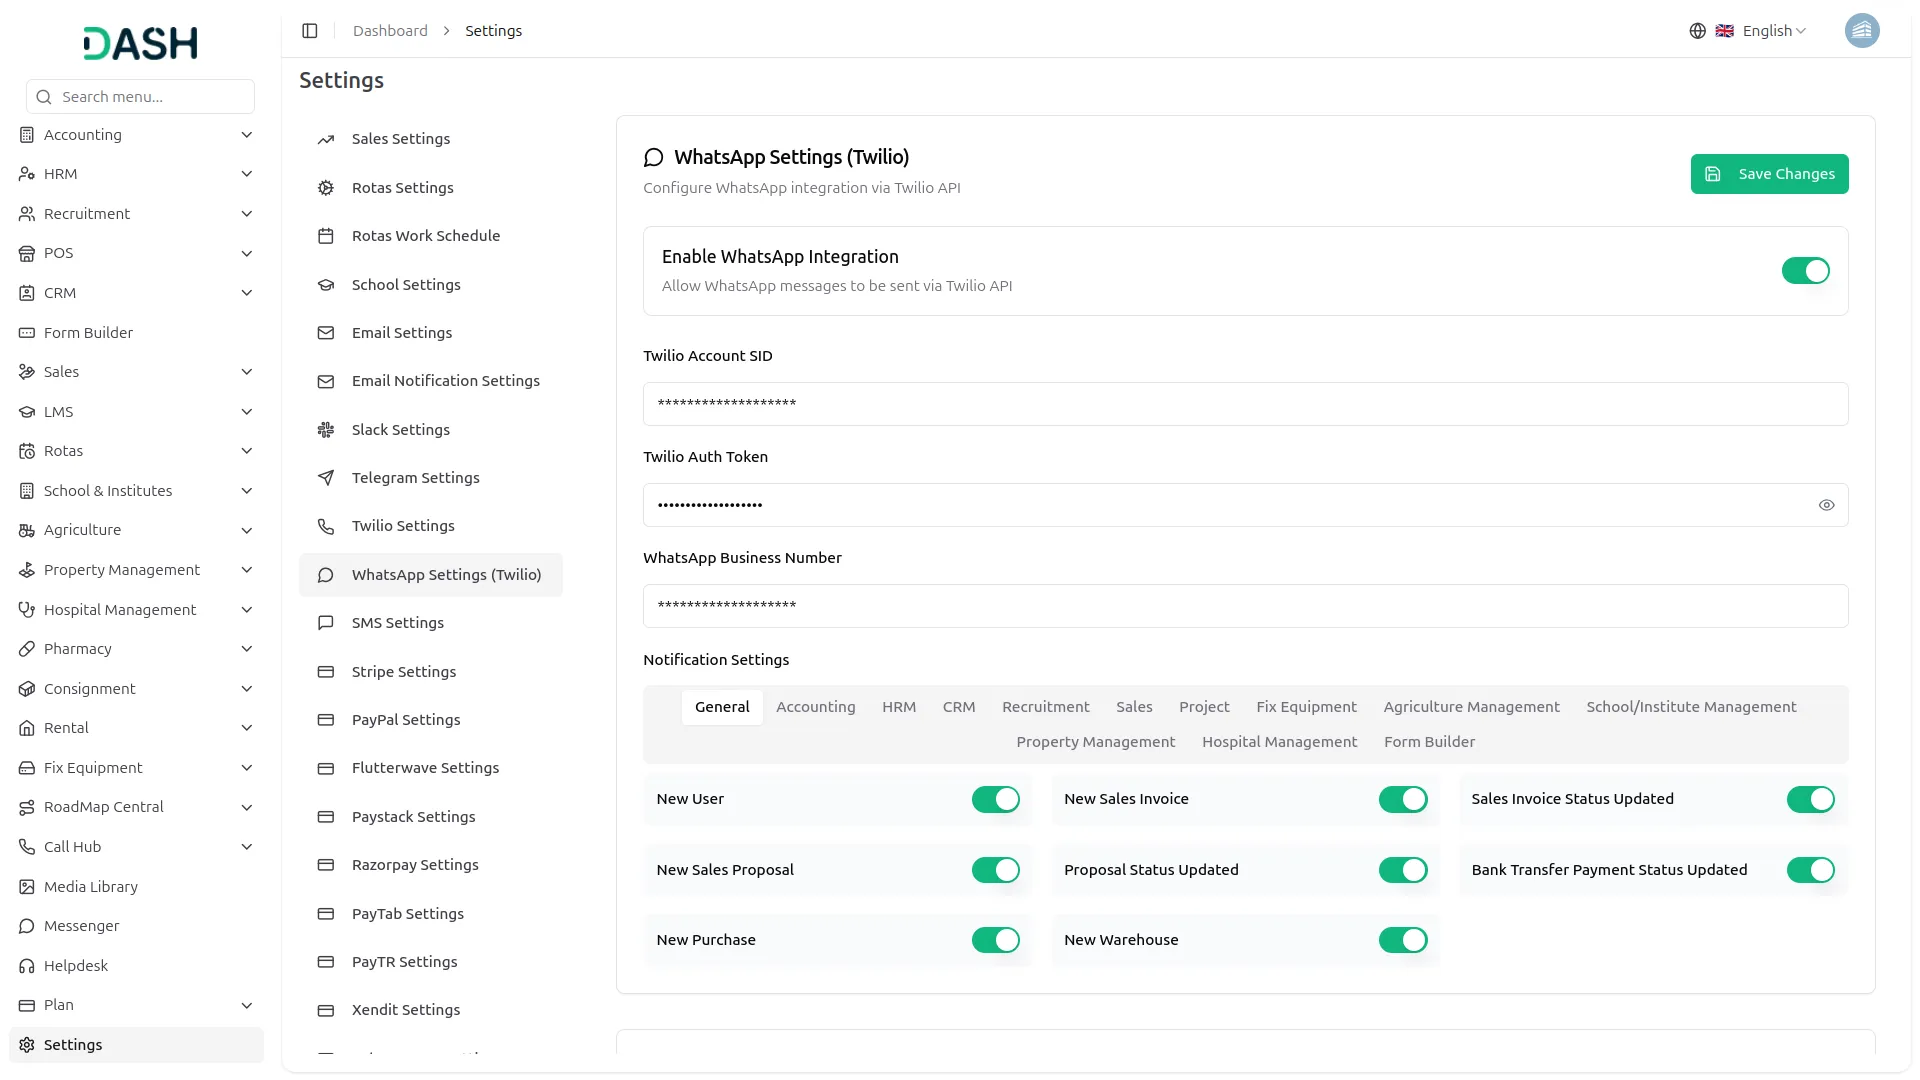This screenshot has height=1080, width=1920.
Task: Select the Hospital Management notification tab
Action: 1279,742
